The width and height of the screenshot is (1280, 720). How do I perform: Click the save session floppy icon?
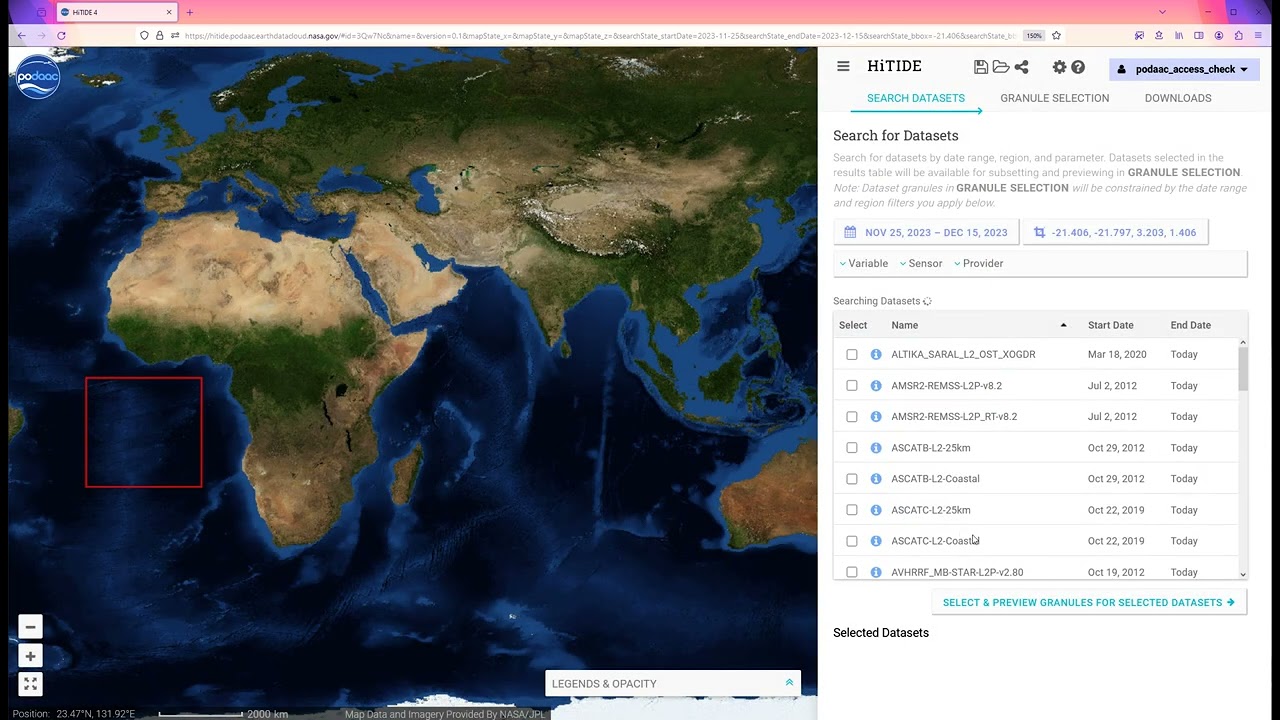981,67
